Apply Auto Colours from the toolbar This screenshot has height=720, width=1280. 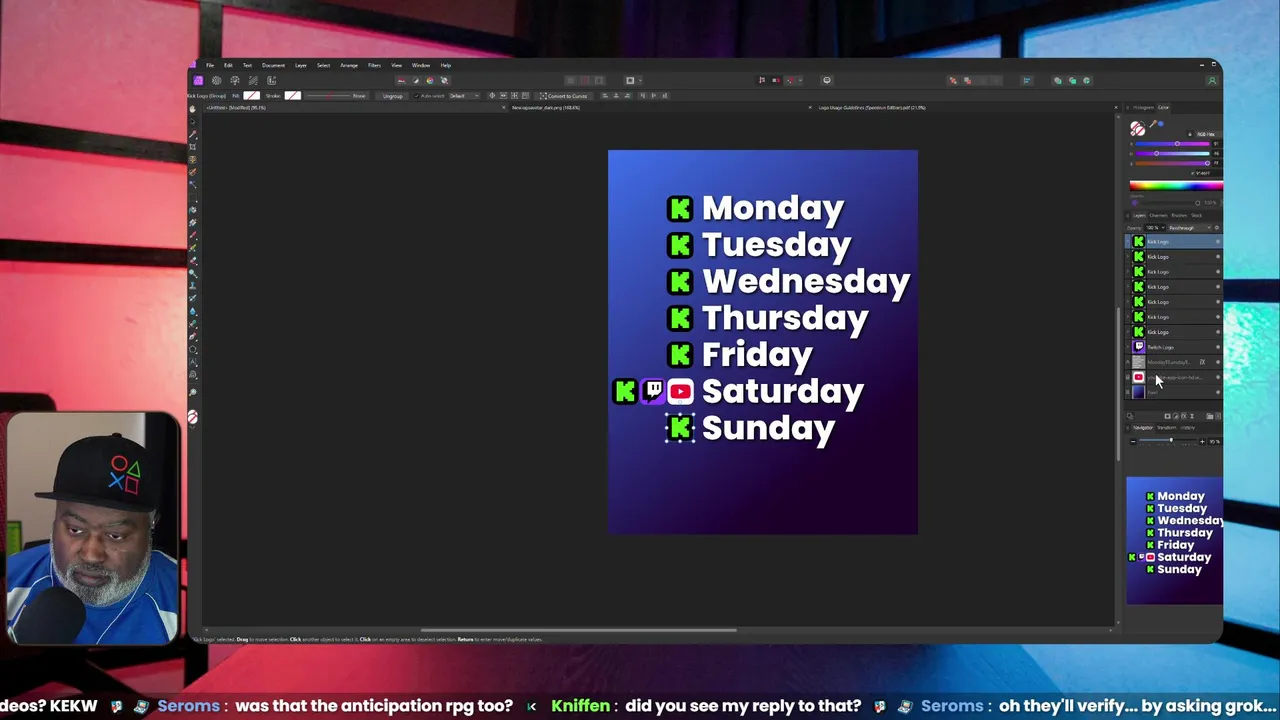tap(430, 80)
